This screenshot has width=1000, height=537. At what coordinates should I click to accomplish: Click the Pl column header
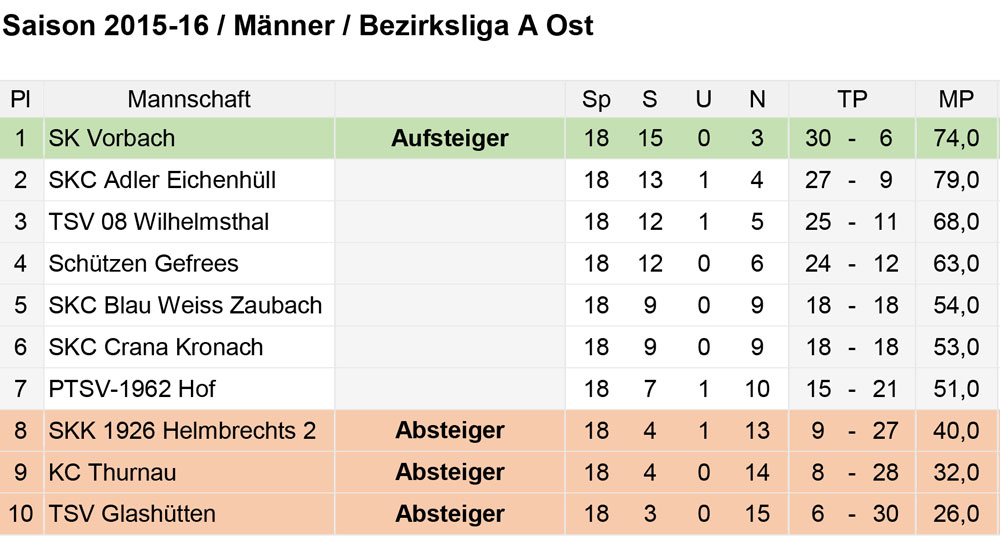tap(20, 99)
